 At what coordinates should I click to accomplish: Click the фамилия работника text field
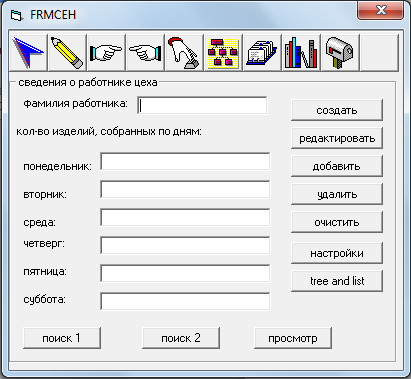(x=202, y=106)
